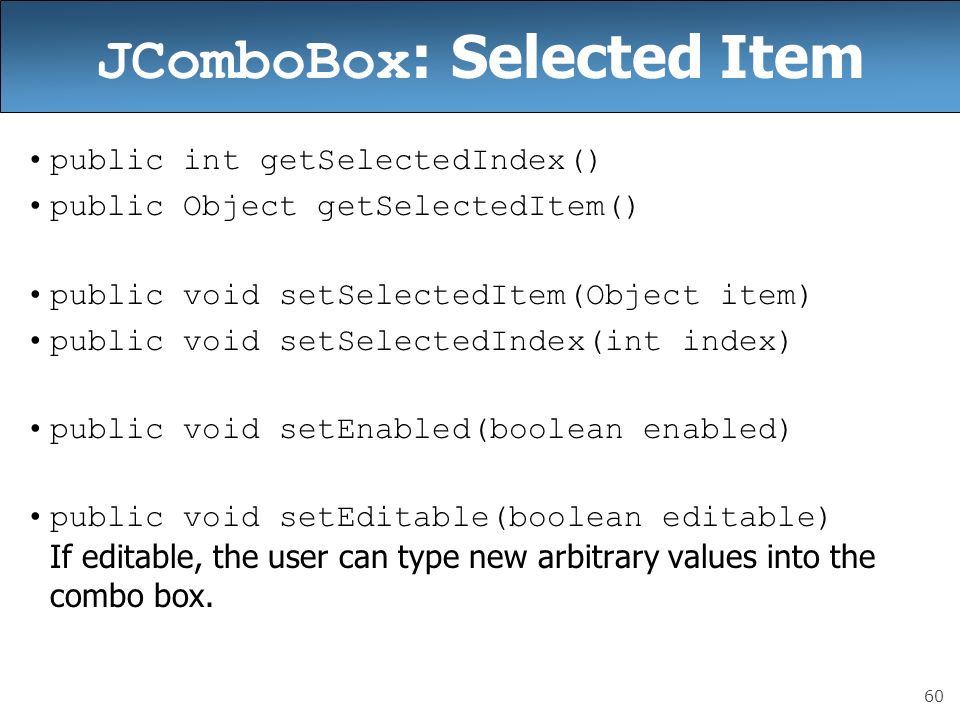Click the setSelectedItem(Object item) line
Viewport: 960px width, 720px height.
(429, 296)
